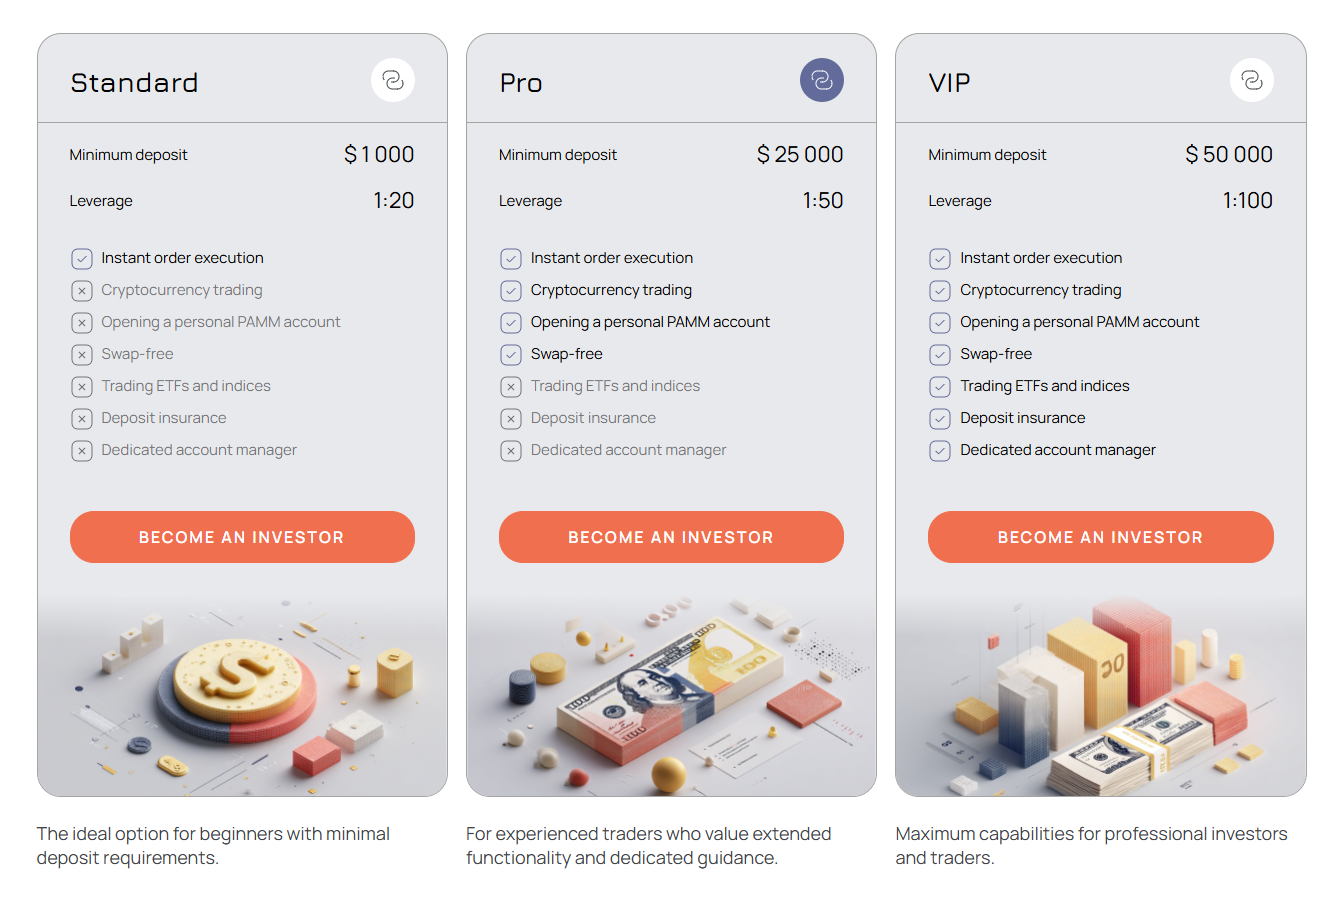Click the Standard plan Swap-free X icon
The width and height of the screenshot is (1337, 912).
pyautogui.click(x=82, y=355)
